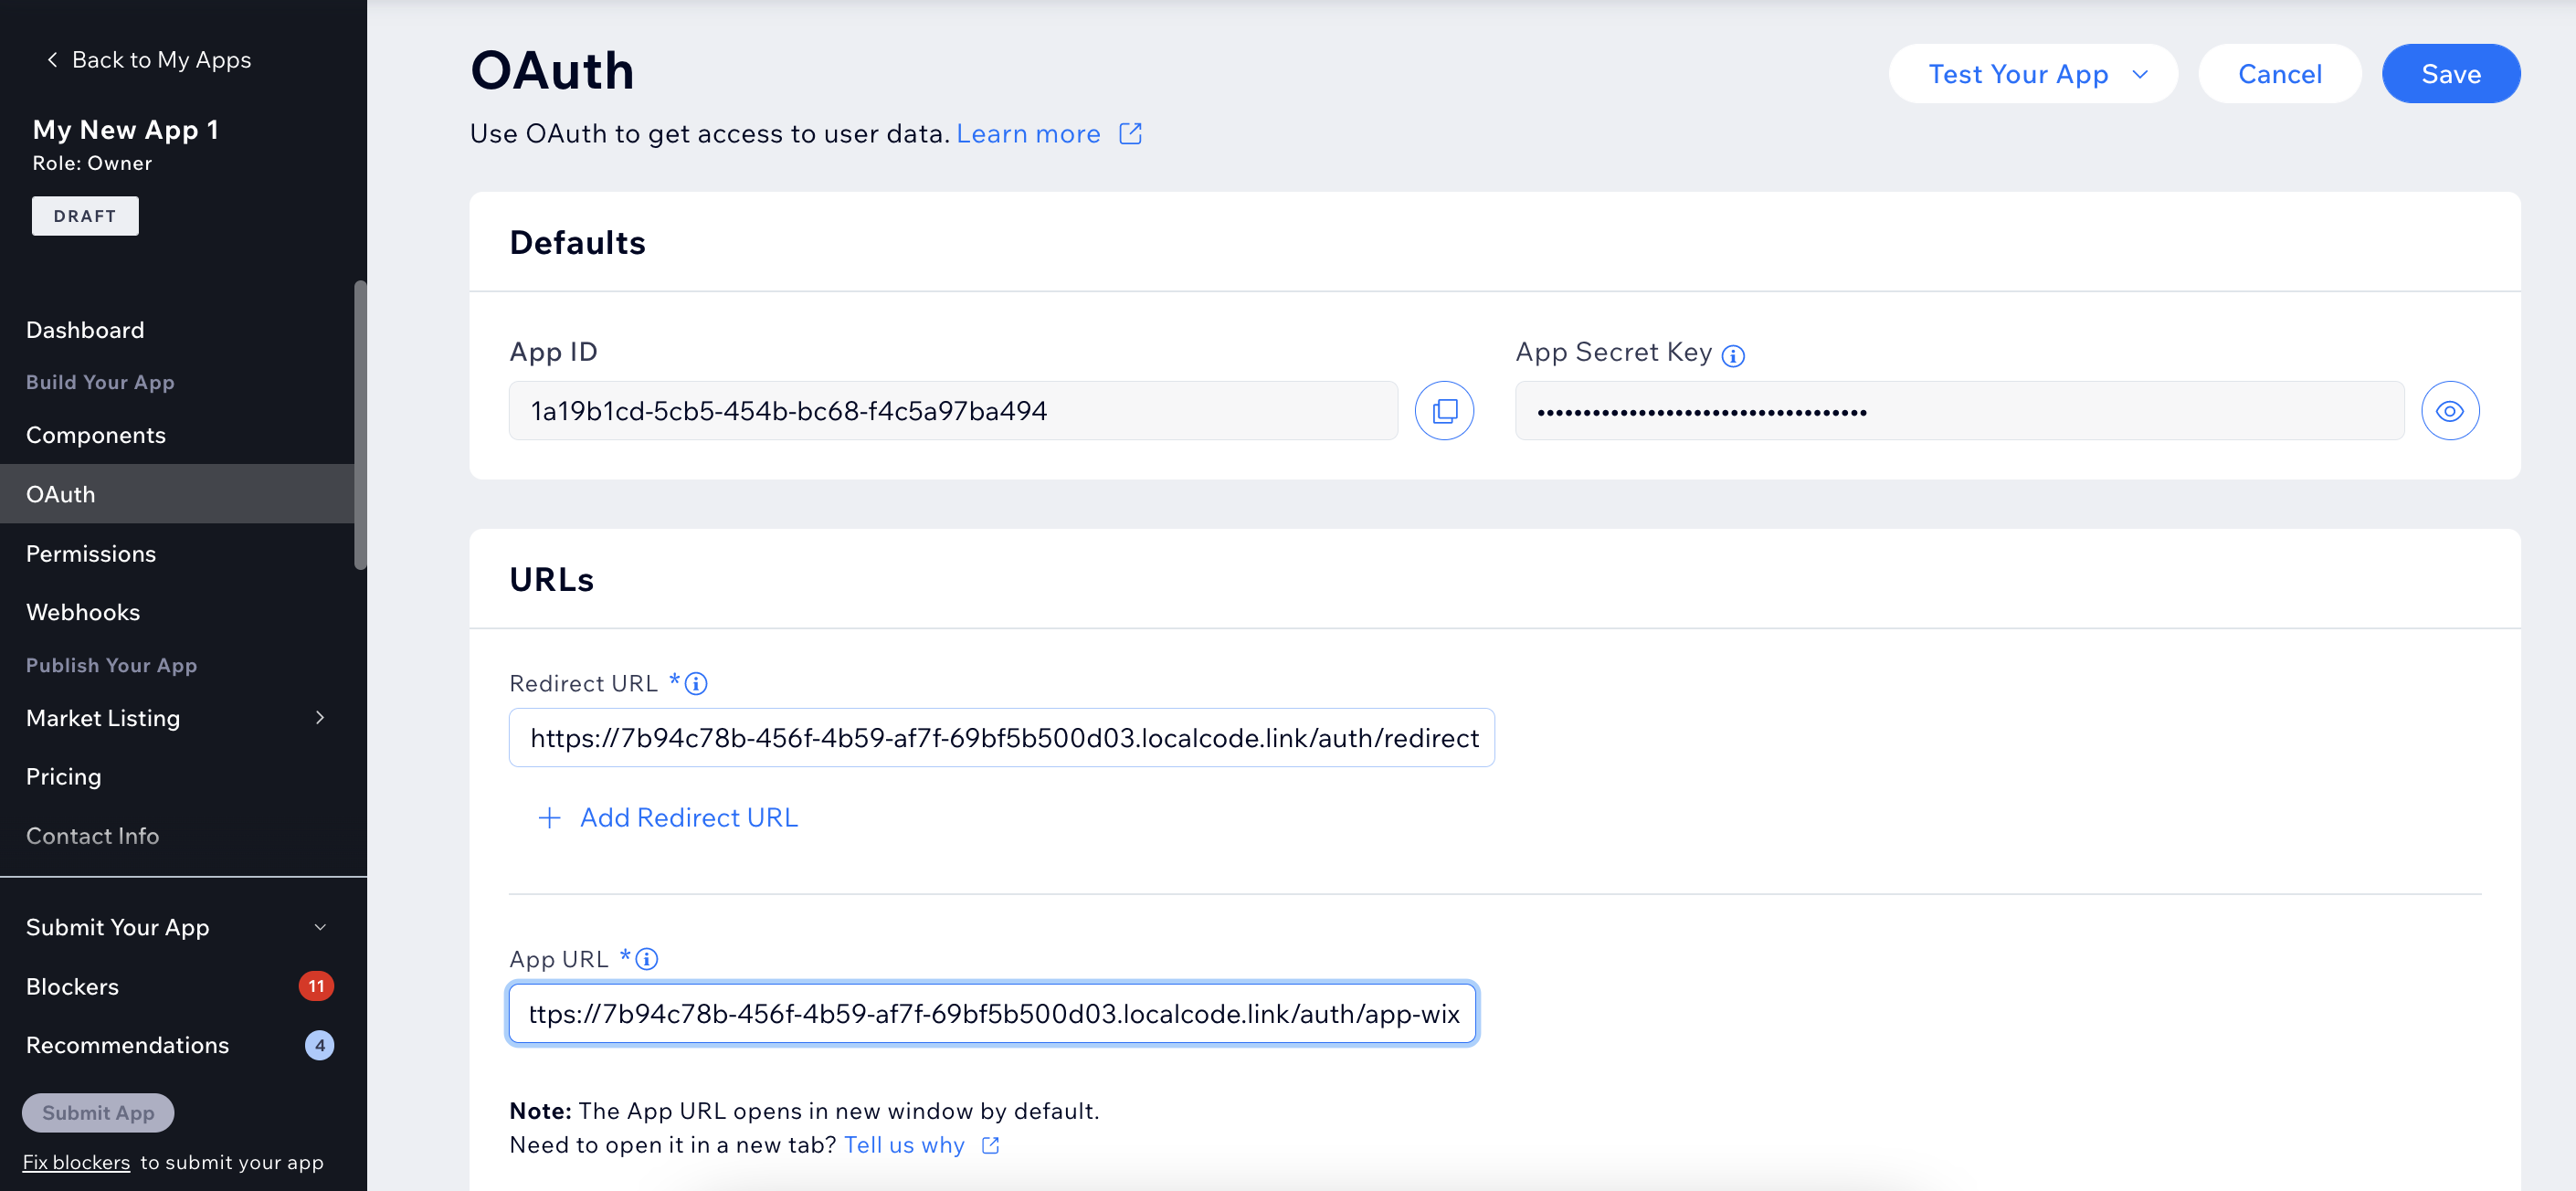Click the Role: Owner text
The height and width of the screenshot is (1191, 2576).
click(x=92, y=163)
